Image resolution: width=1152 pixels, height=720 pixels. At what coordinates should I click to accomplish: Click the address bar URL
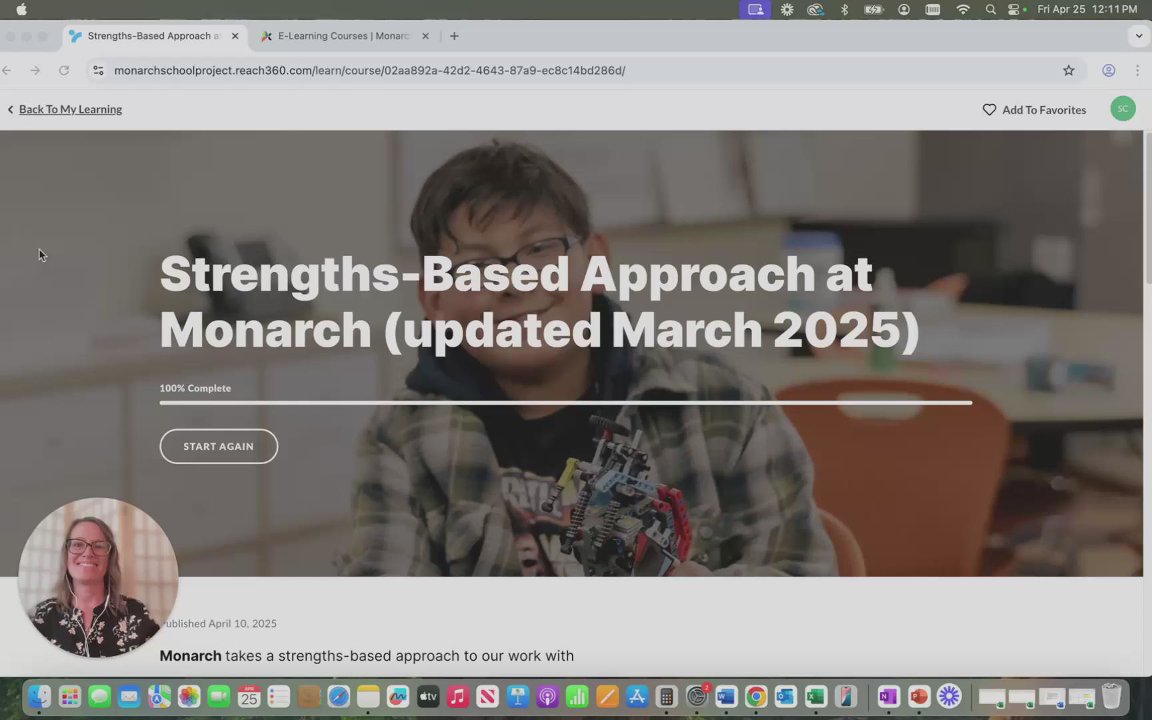(370, 71)
